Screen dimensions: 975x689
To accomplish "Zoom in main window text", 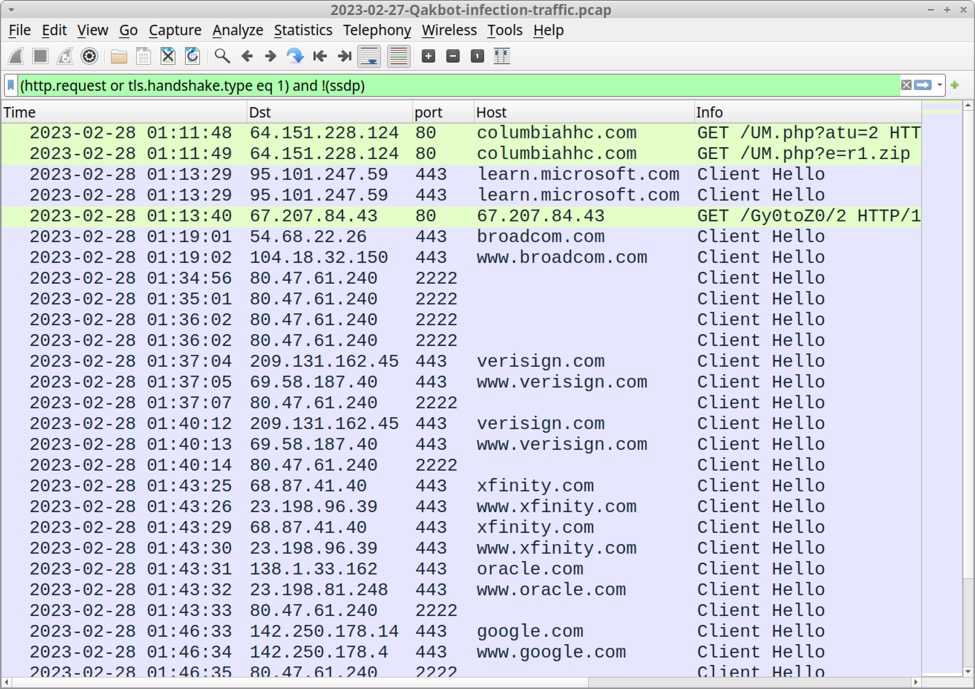I will (x=428, y=56).
